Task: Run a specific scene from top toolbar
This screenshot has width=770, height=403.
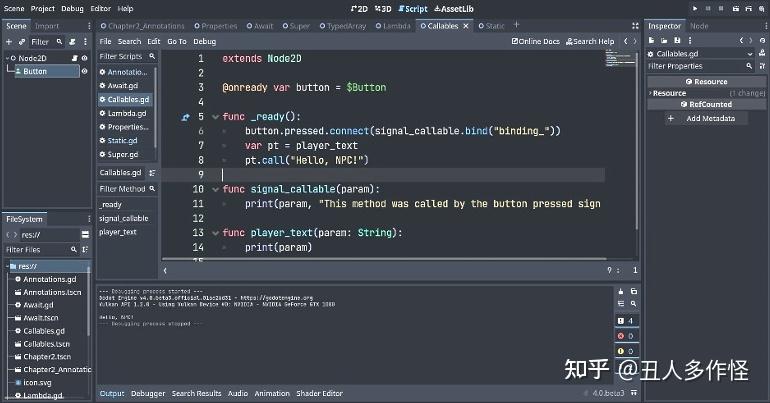Action: pos(748,8)
